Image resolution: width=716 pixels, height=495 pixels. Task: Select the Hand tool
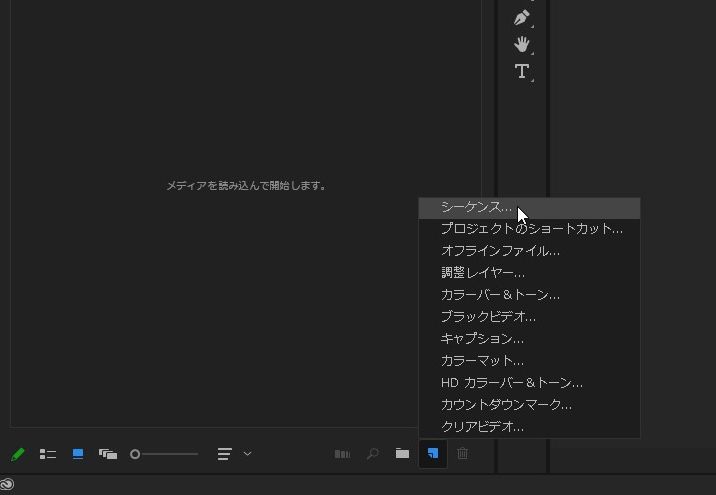click(521, 44)
